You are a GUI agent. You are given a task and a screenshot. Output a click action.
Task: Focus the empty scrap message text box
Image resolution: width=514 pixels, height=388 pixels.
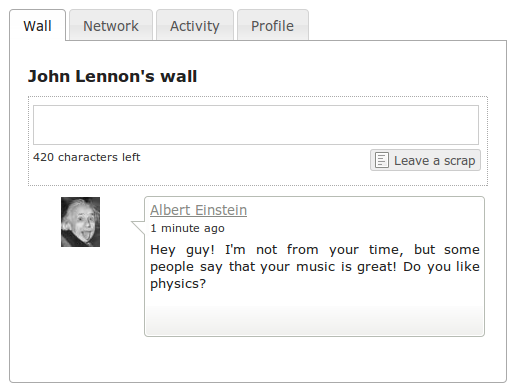256,125
